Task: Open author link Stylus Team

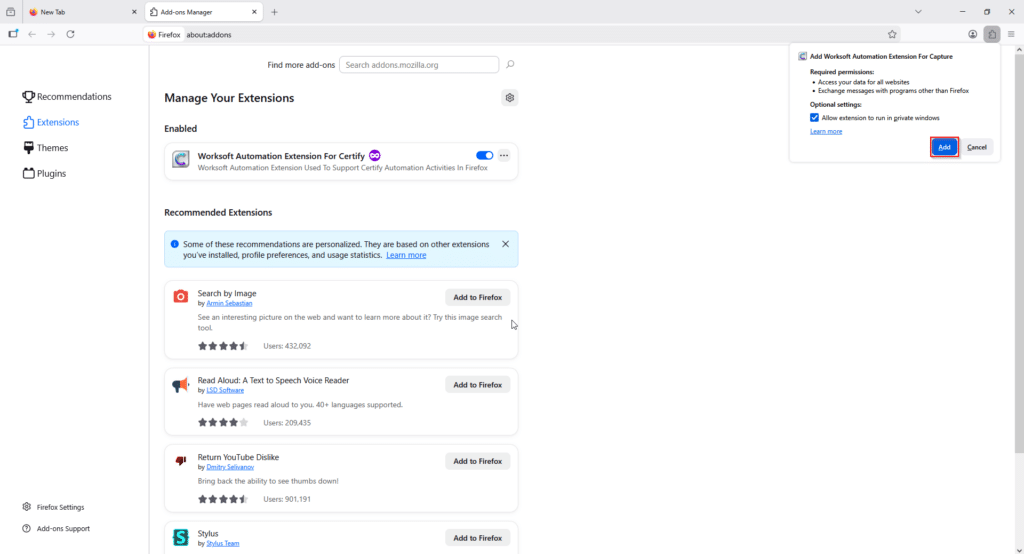Action: (223, 544)
